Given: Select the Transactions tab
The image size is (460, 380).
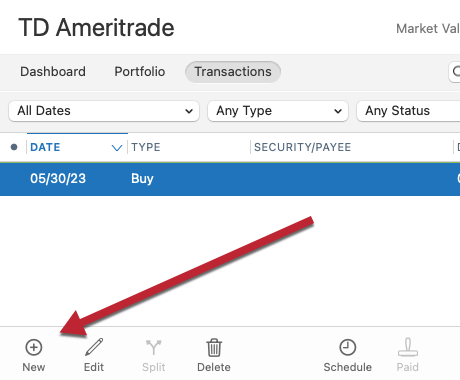Looking at the screenshot, I should (x=233, y=72).
